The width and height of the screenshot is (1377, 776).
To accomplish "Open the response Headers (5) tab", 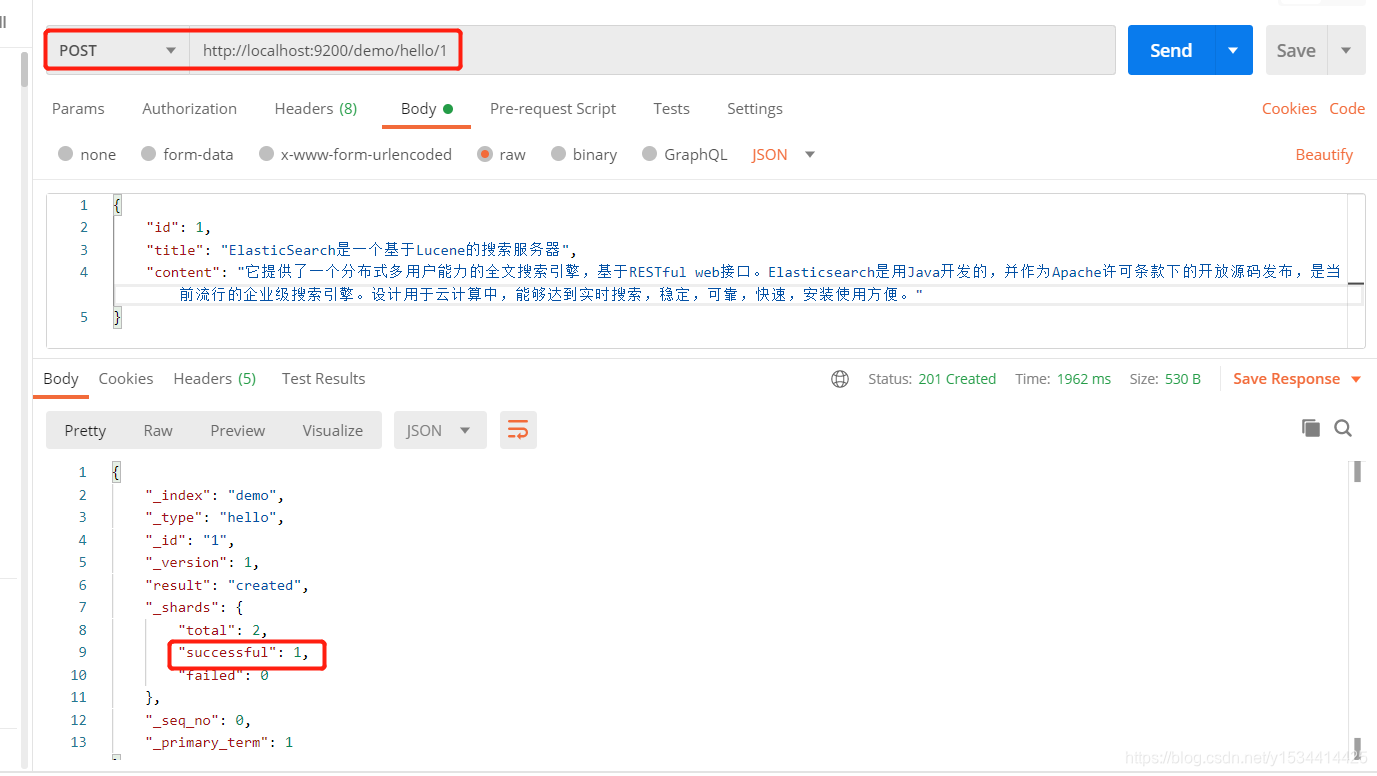I will click(x=214, y=378).
